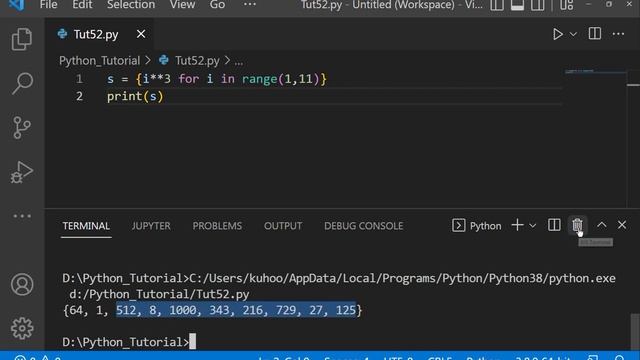Open the launch profile dropdown arrow
640x360 pixels.
pyautogui.click(x=533, y=226)
